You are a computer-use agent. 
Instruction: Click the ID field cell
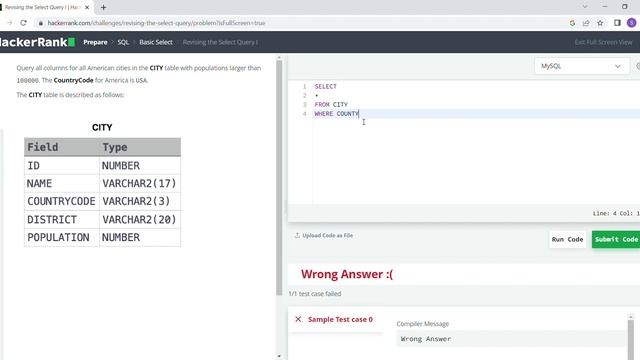62,166
